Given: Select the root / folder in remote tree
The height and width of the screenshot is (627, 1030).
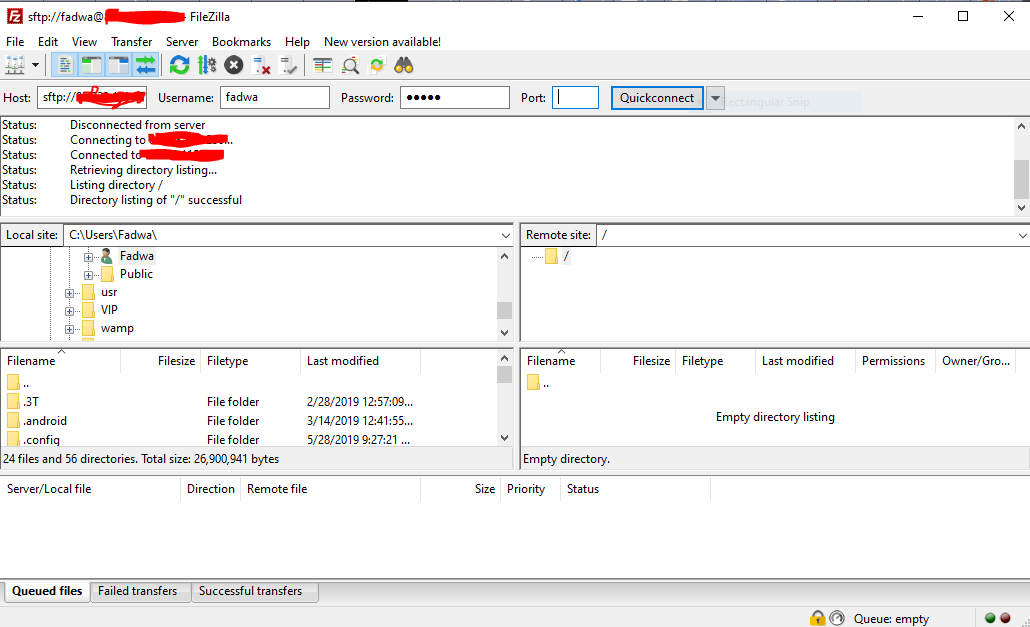Looking at the screenshot, I should click(x=566, y=256).
